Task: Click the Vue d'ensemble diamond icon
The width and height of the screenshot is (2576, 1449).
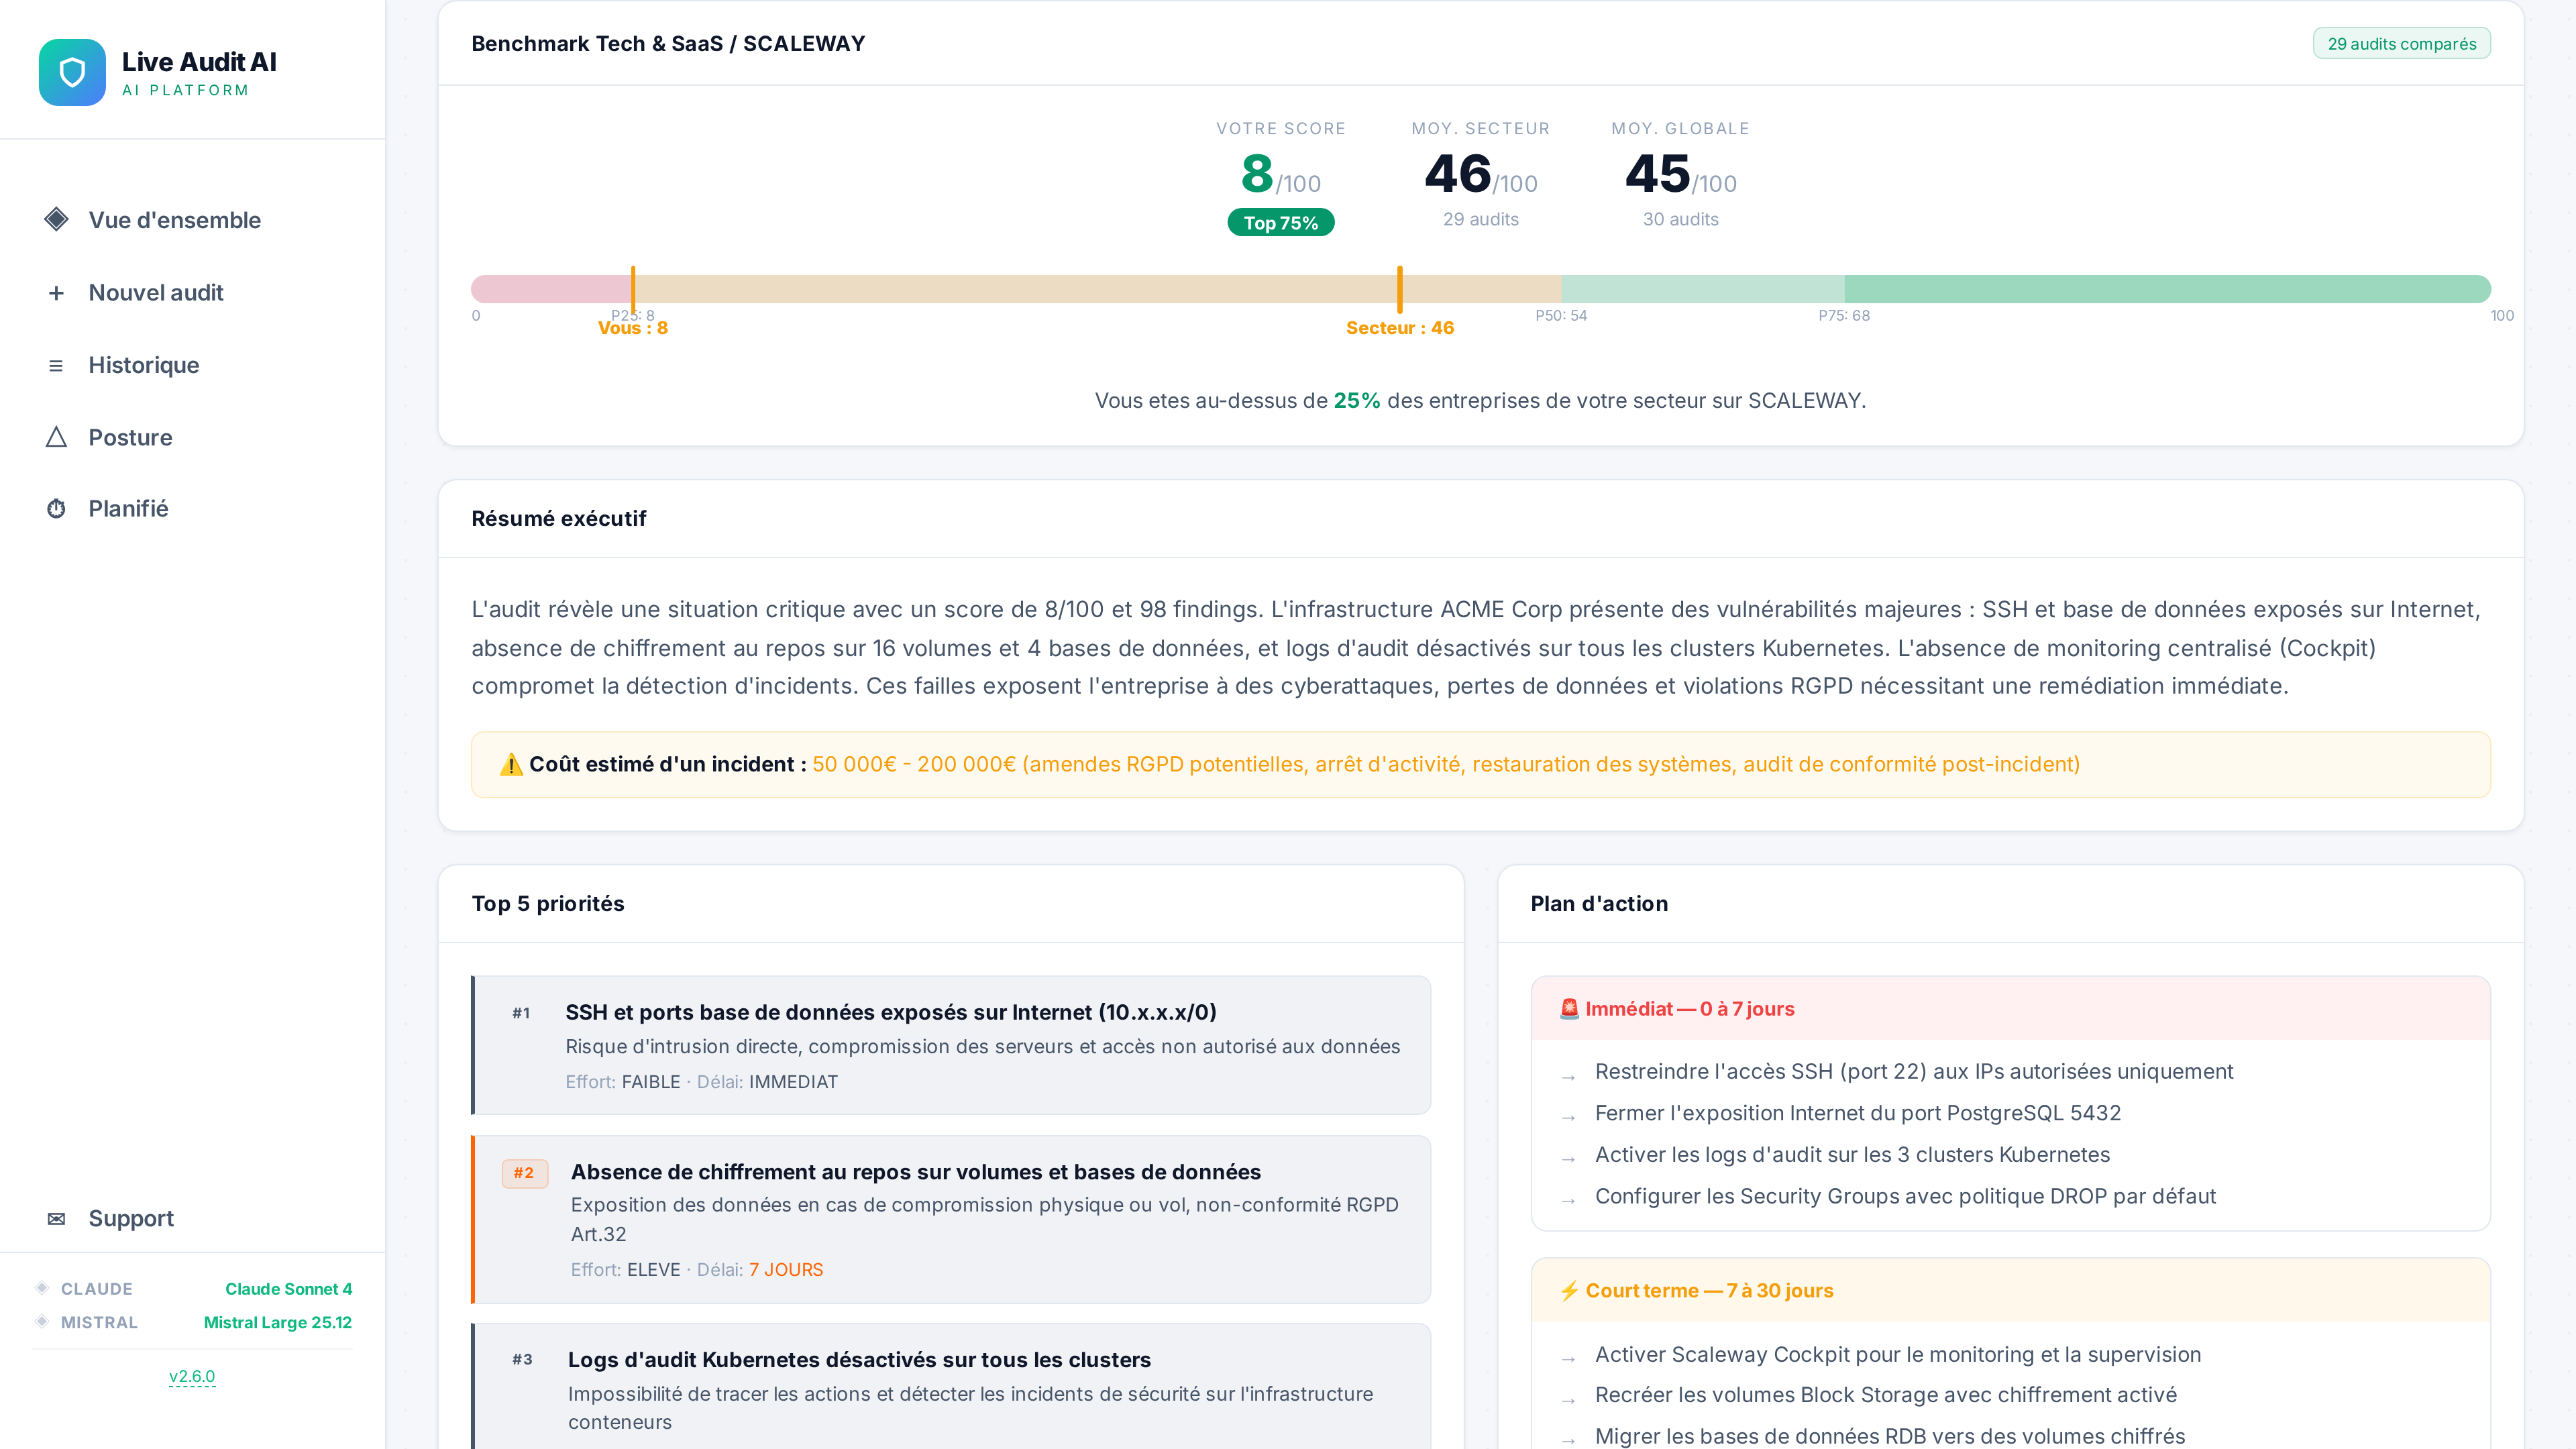Action: point(56,219)
